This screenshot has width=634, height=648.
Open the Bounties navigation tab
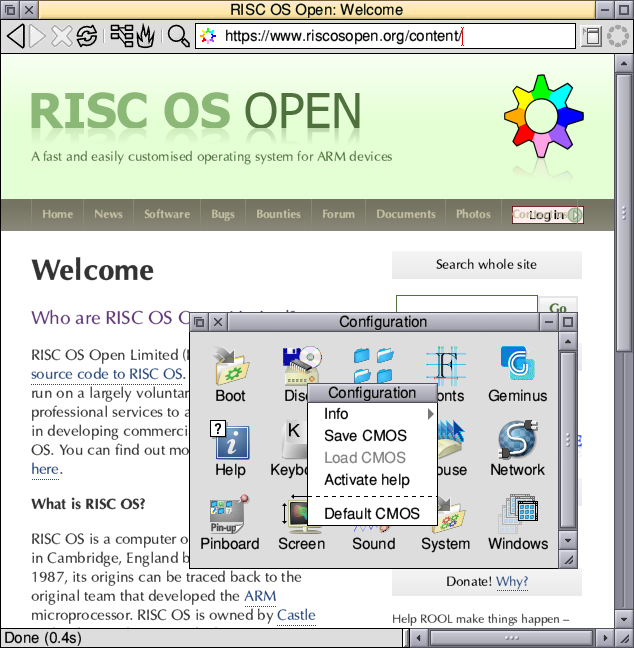(x=278, y=214)
